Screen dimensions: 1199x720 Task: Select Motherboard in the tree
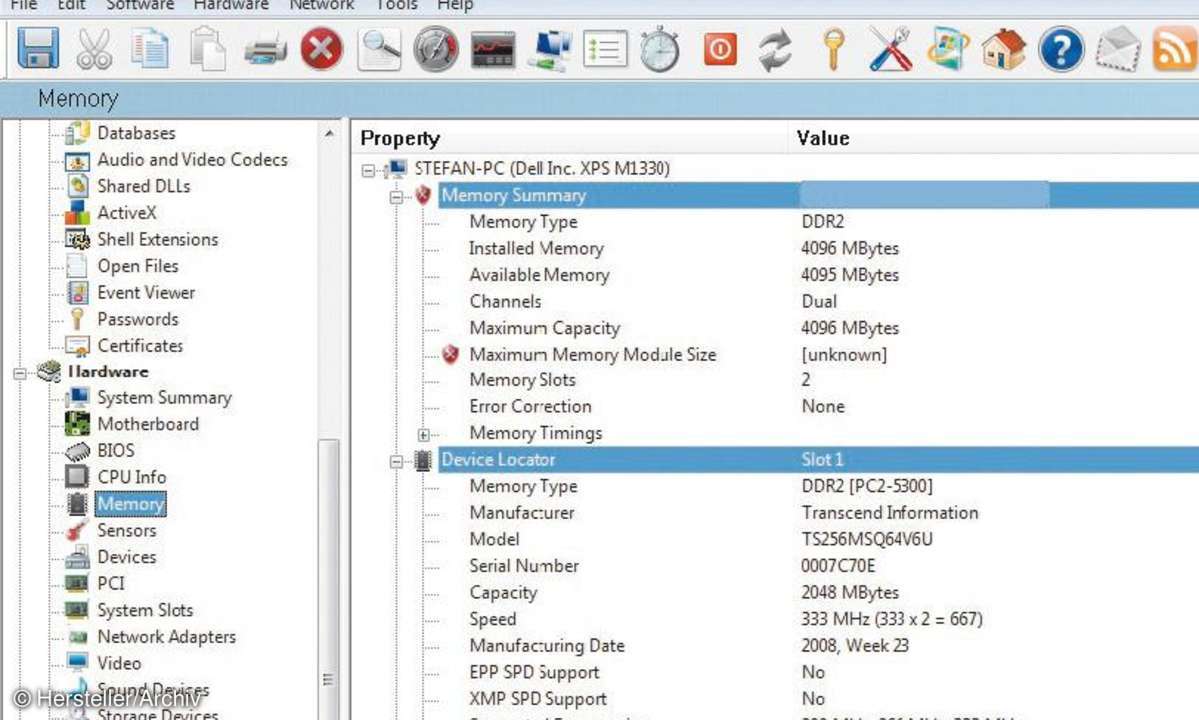148,424
